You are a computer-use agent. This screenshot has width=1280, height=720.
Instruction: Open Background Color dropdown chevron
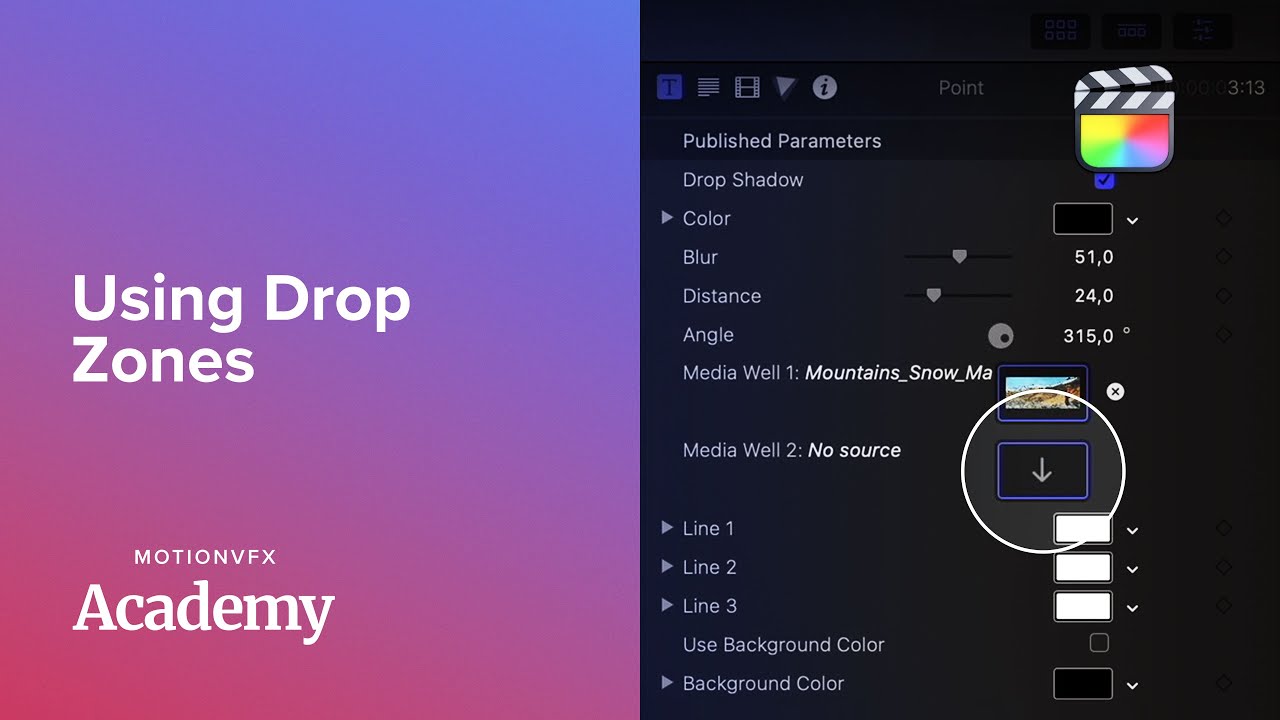coord(1133,686)
